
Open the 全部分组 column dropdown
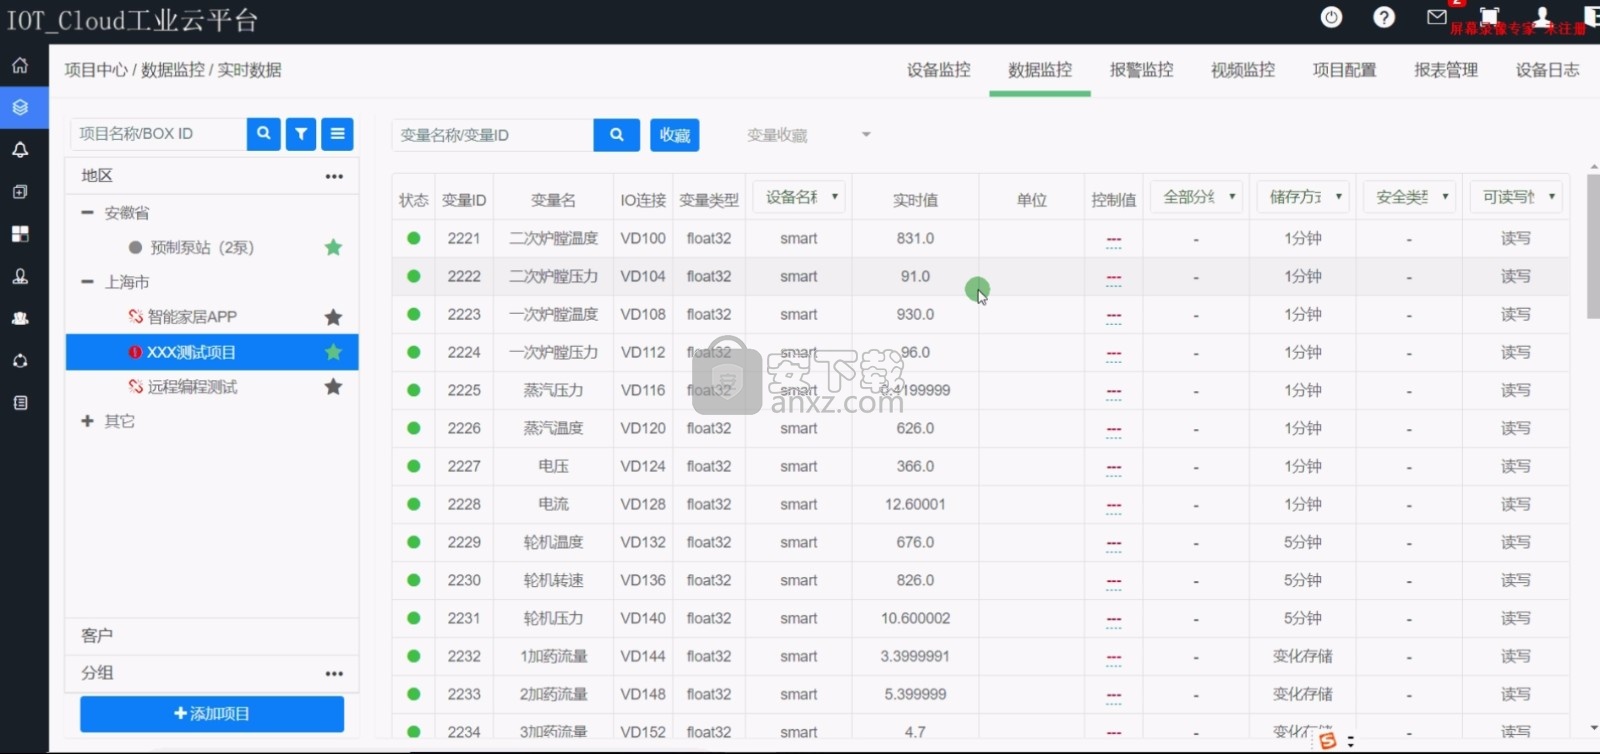click(1196, 197)
